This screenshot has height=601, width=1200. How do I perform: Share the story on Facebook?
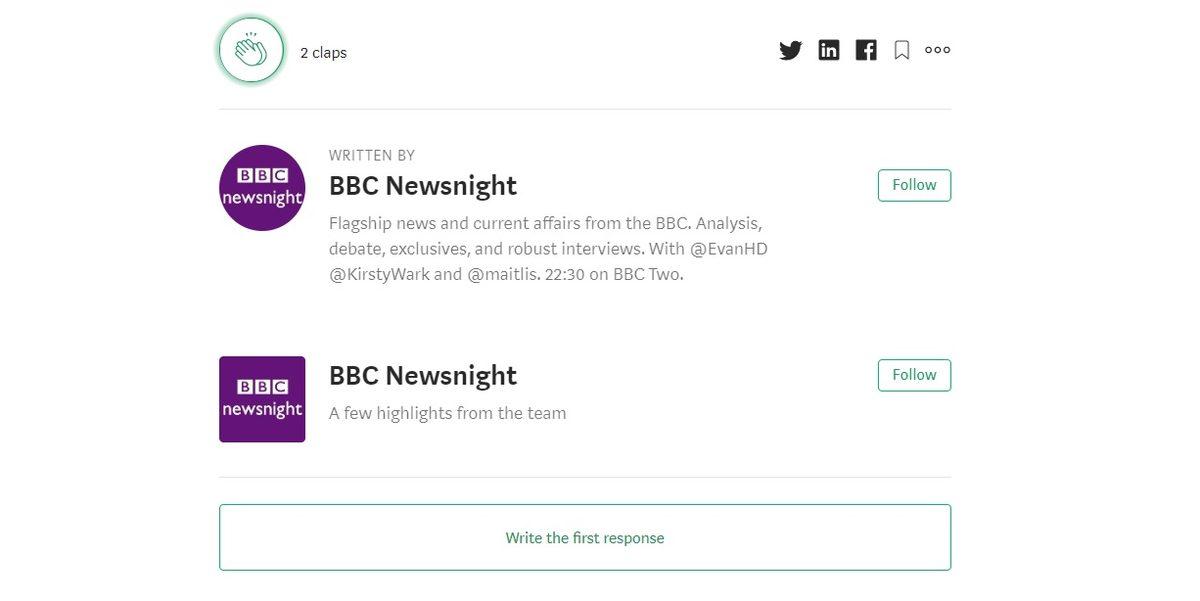click(866, 50)
